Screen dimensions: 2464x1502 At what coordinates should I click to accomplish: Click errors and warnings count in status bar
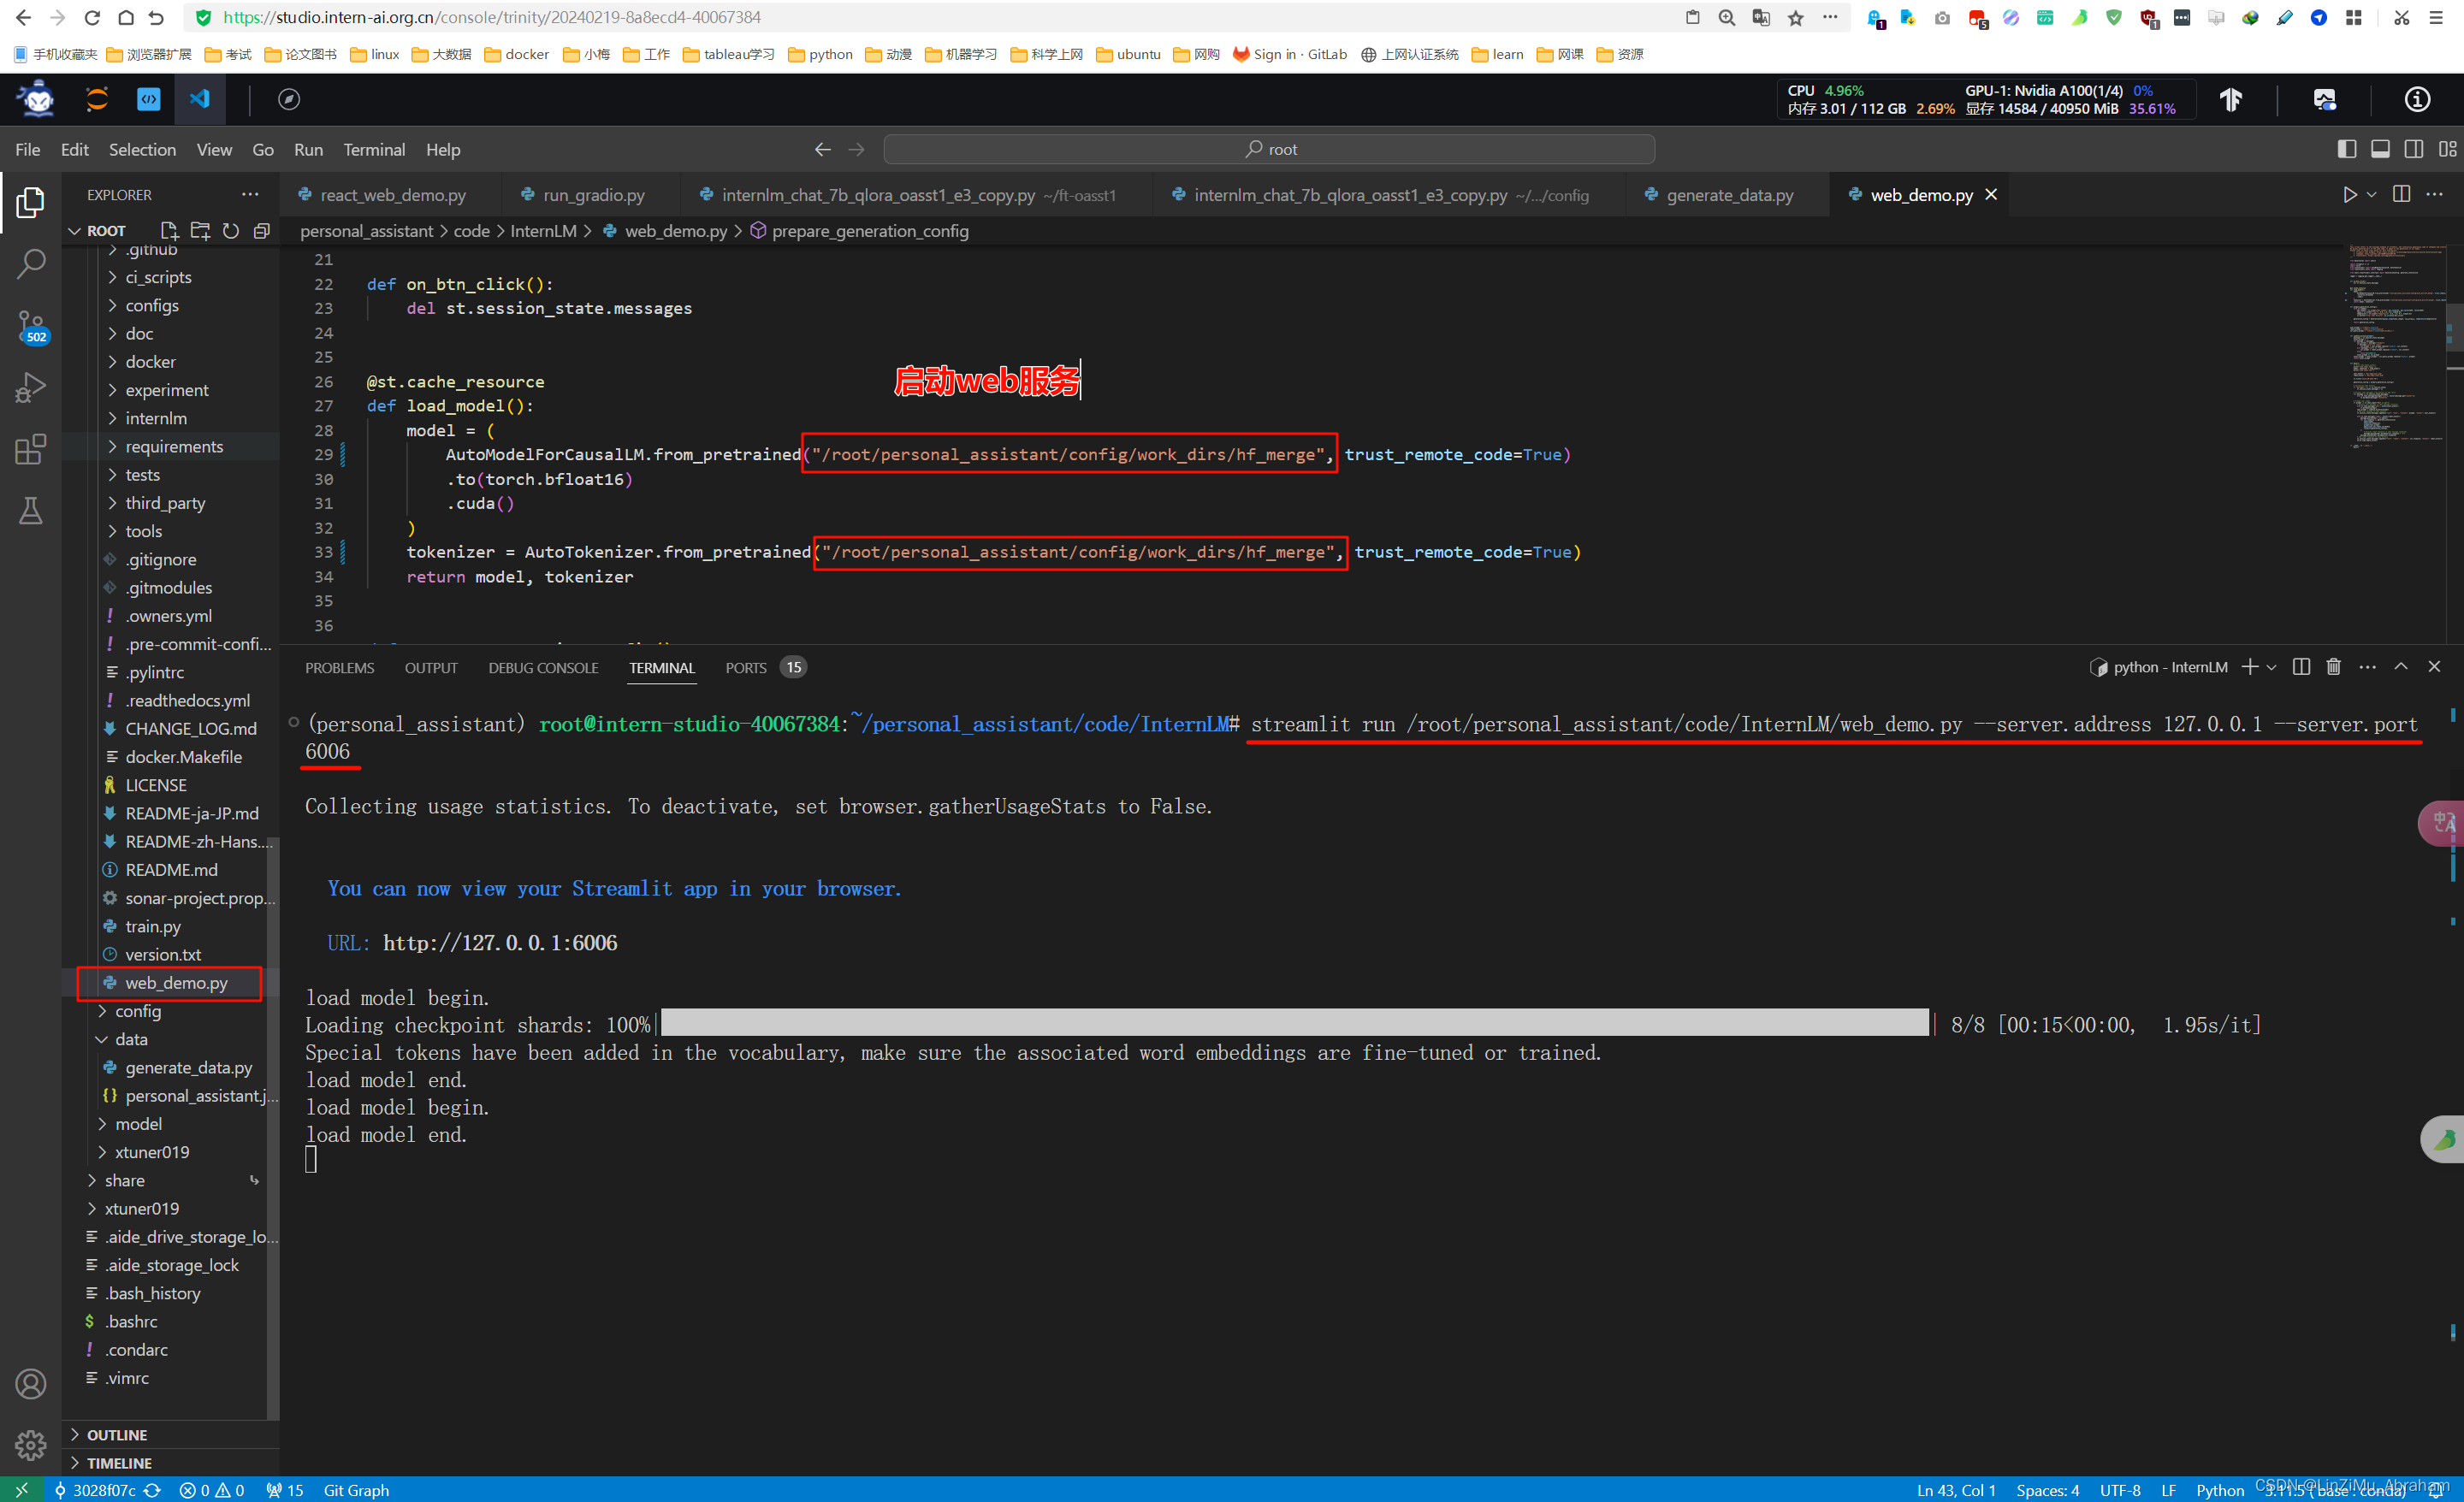click(211, 1490)
